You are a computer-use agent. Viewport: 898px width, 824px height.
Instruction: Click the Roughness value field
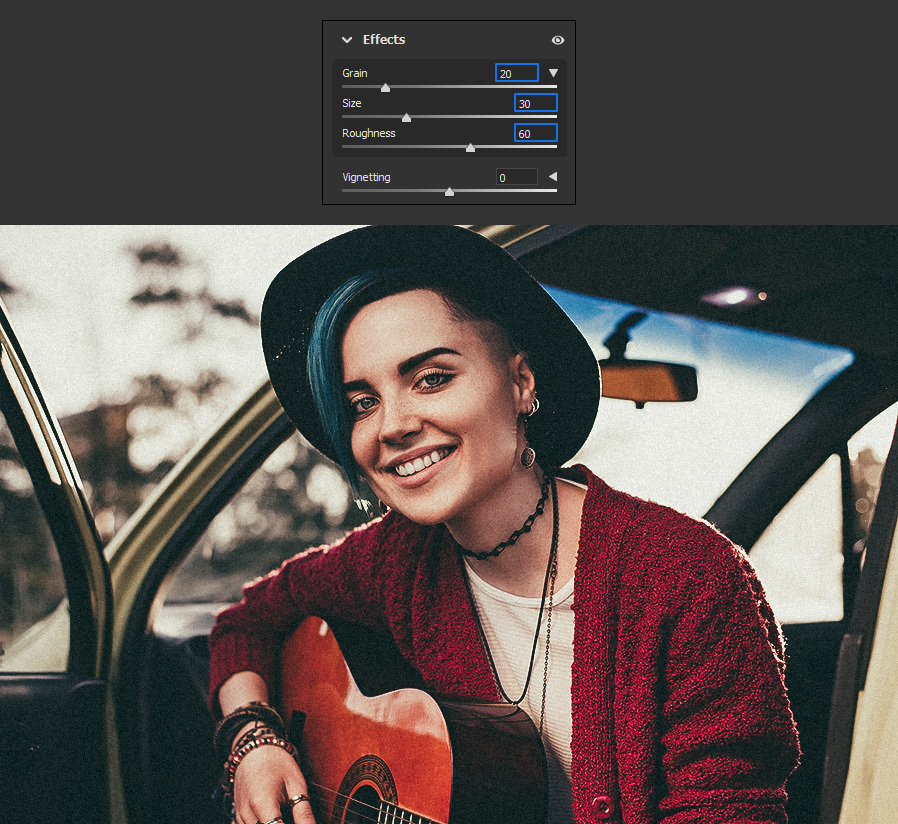535,133
